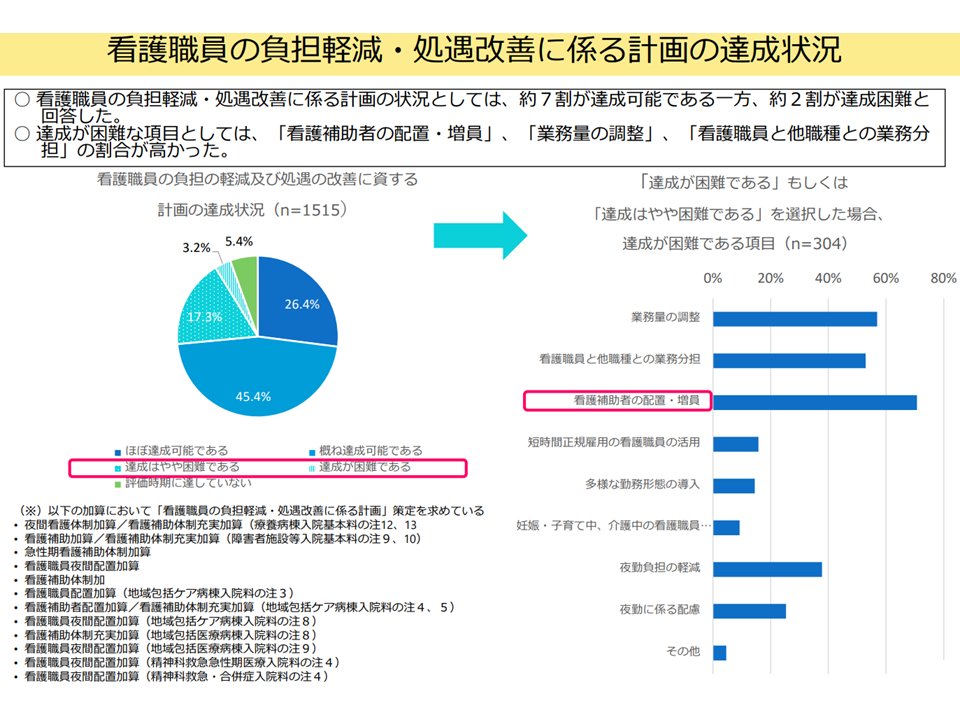Click the 45.4% pie slice label
This screenshot has height=720, width=960.
point(253,397)
